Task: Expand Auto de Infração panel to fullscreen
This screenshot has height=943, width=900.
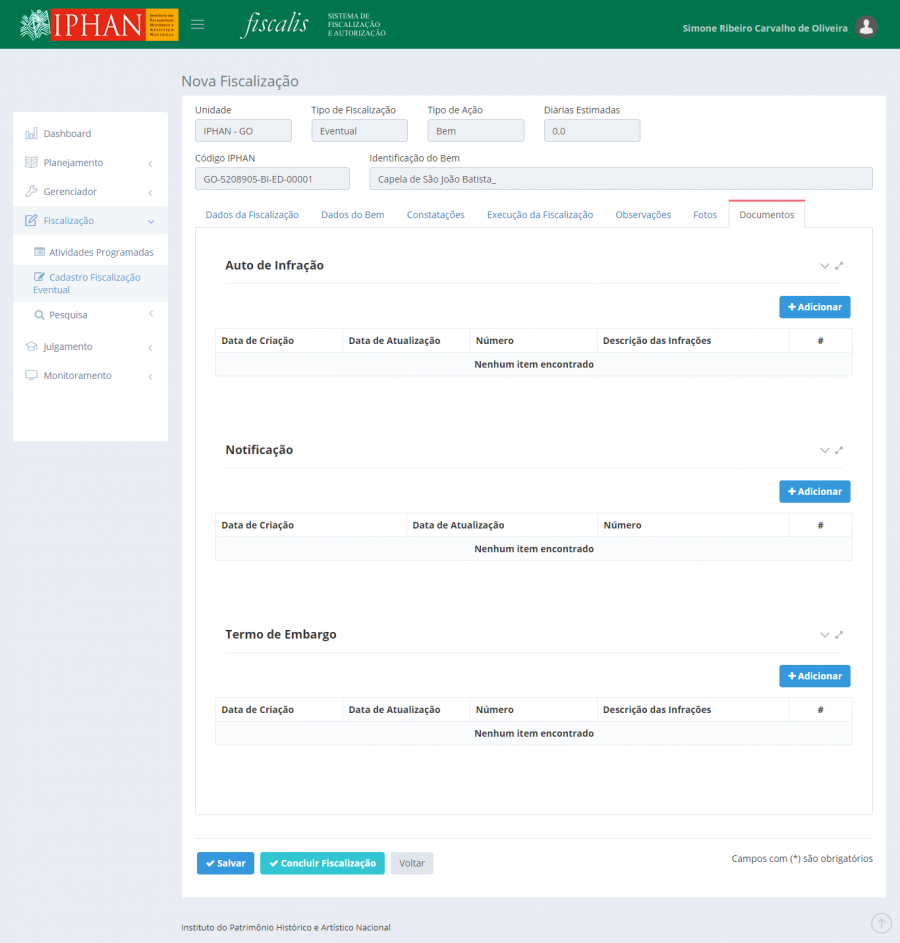Action: coord(839,266)
